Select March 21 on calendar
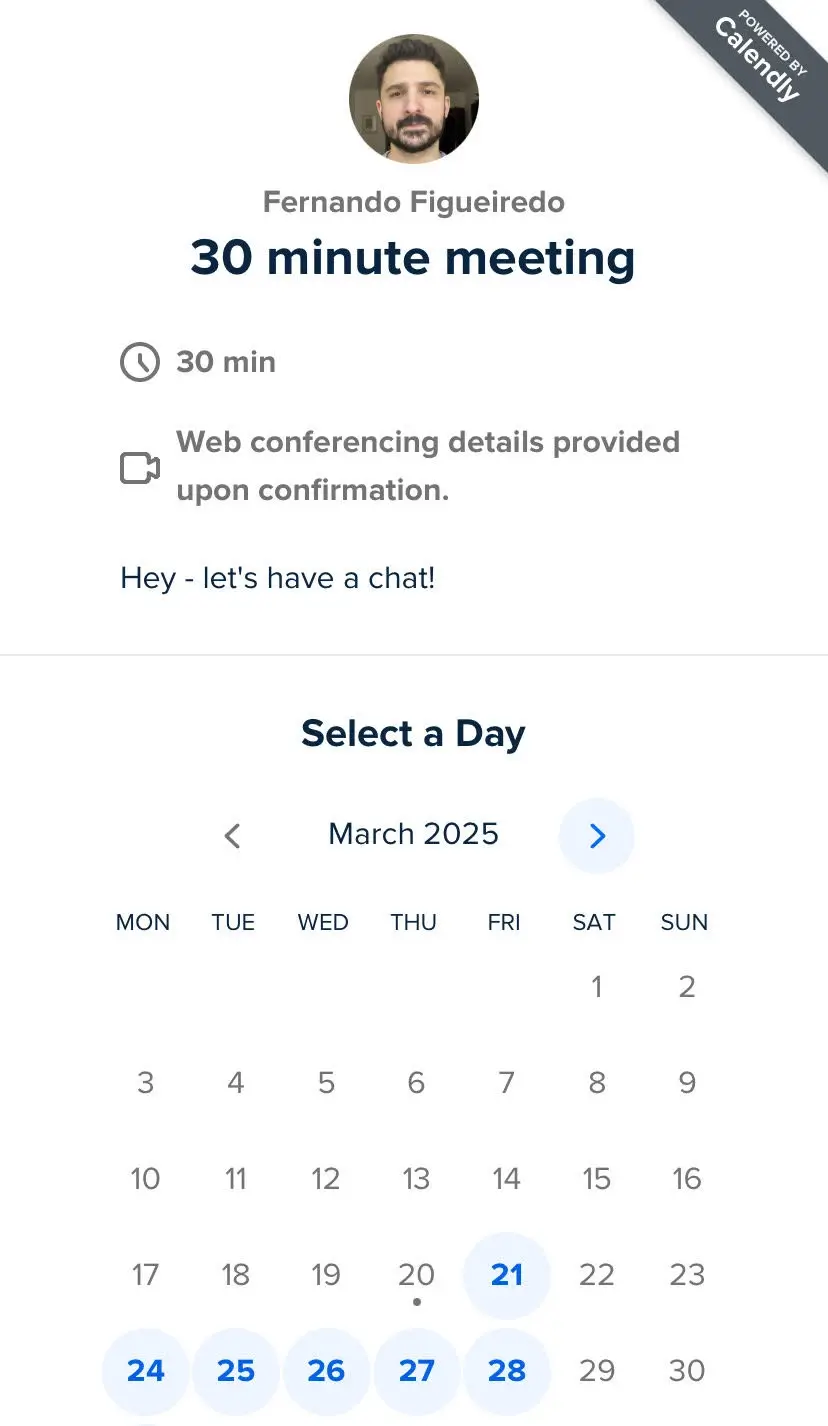828x1426 pixels. (507, 1275)
